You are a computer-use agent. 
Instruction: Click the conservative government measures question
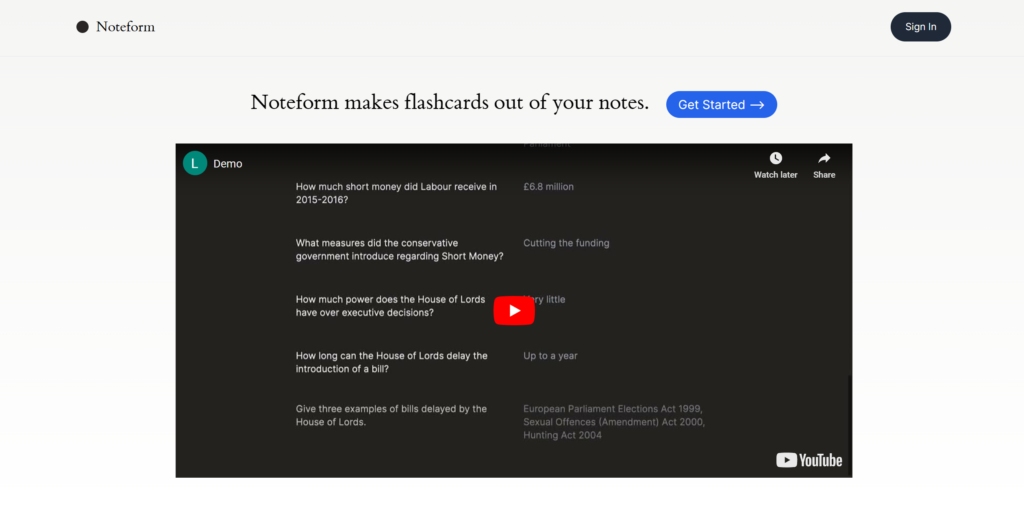399,249
